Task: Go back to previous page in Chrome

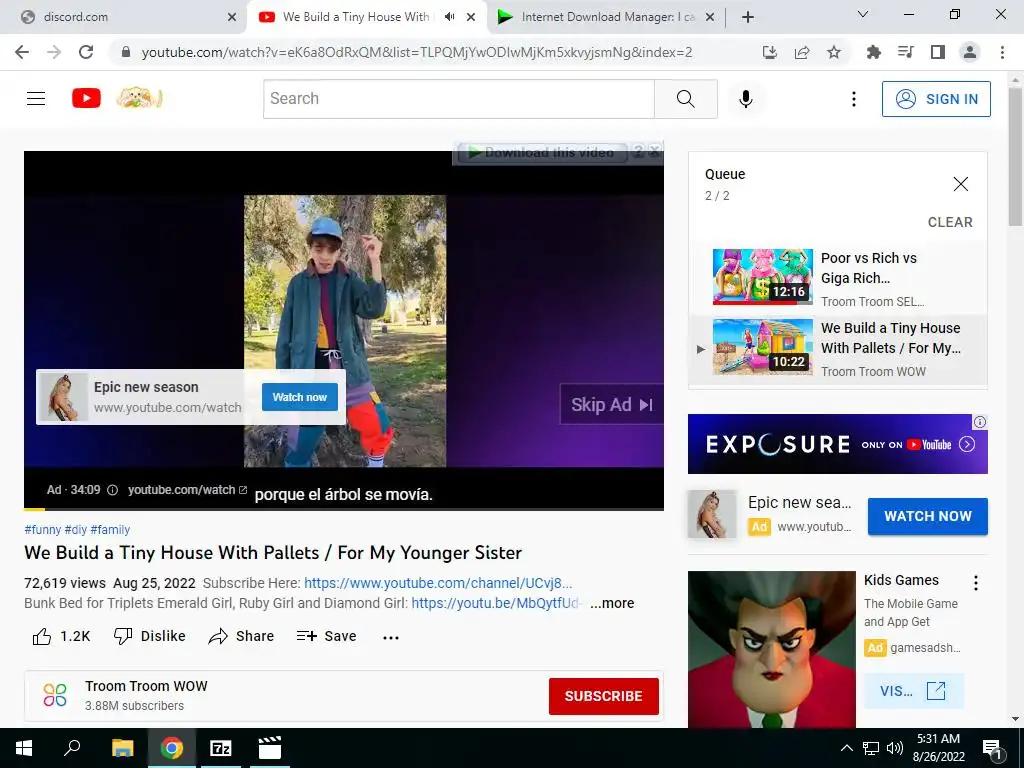Action: (22, 52)
